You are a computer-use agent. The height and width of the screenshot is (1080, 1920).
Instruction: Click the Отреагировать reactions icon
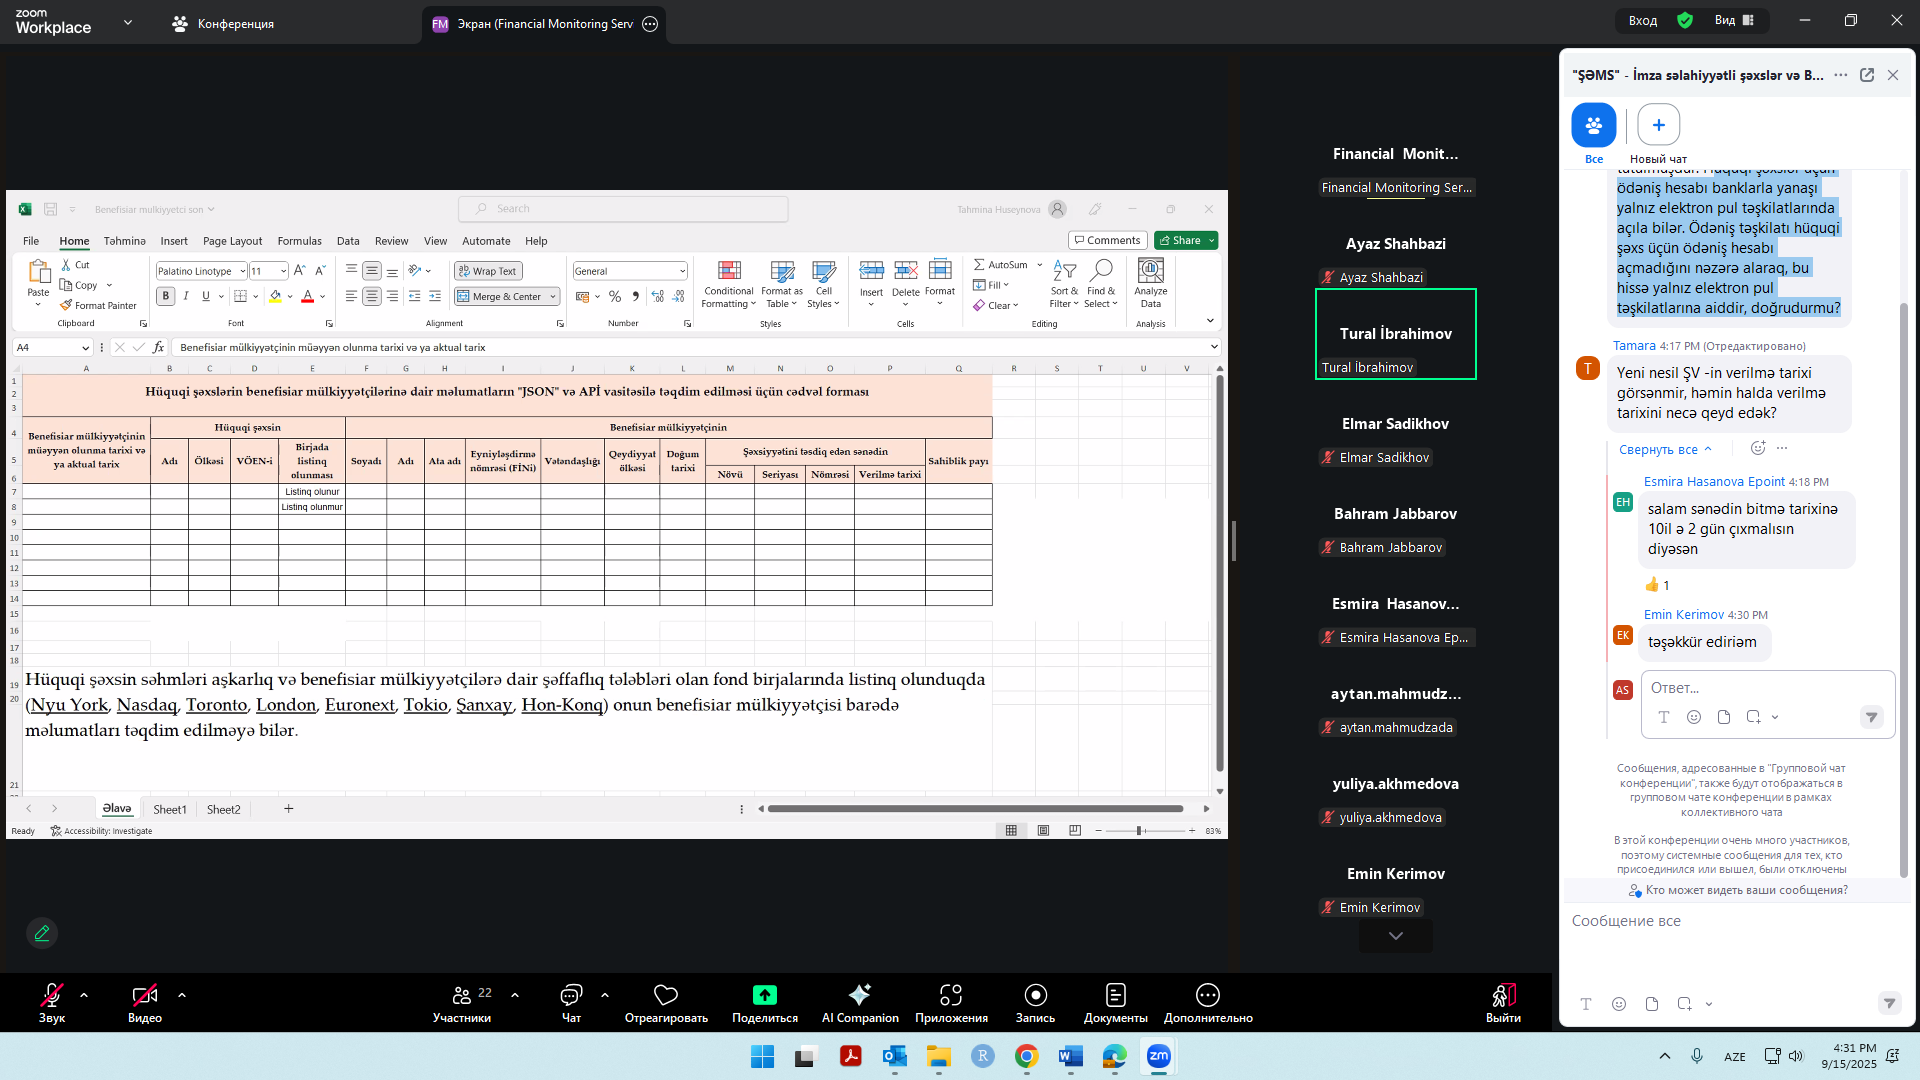(x=666, y=996)
